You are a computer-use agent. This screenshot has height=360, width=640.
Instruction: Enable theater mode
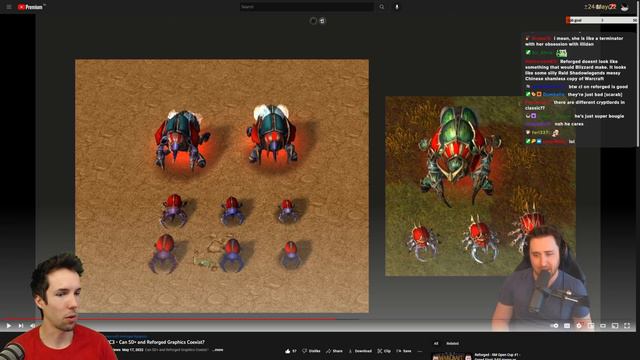click(x=603, y=326)
